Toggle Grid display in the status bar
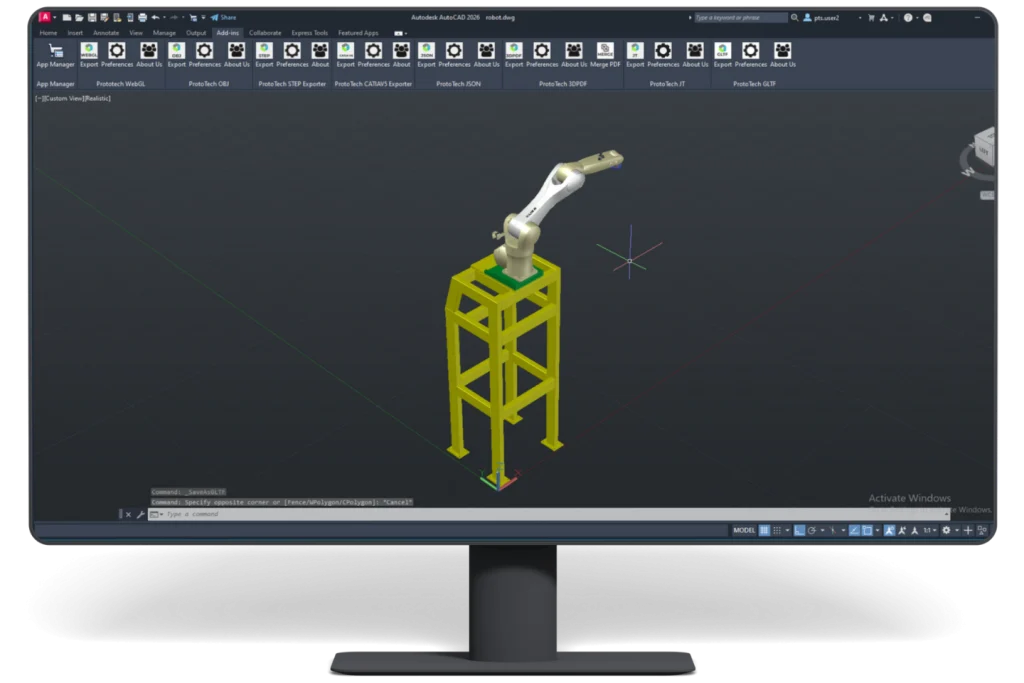The width and height of the screenshot is (1024, 683). point(764,530)
